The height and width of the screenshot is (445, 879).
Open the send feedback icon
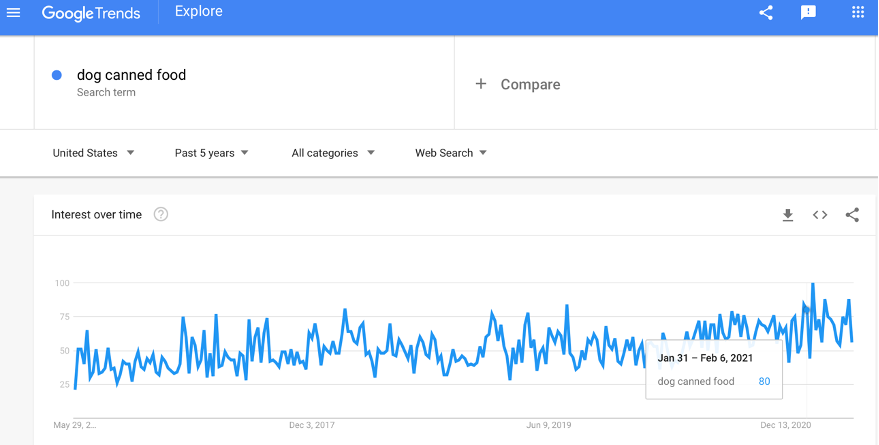pos(808,12)
